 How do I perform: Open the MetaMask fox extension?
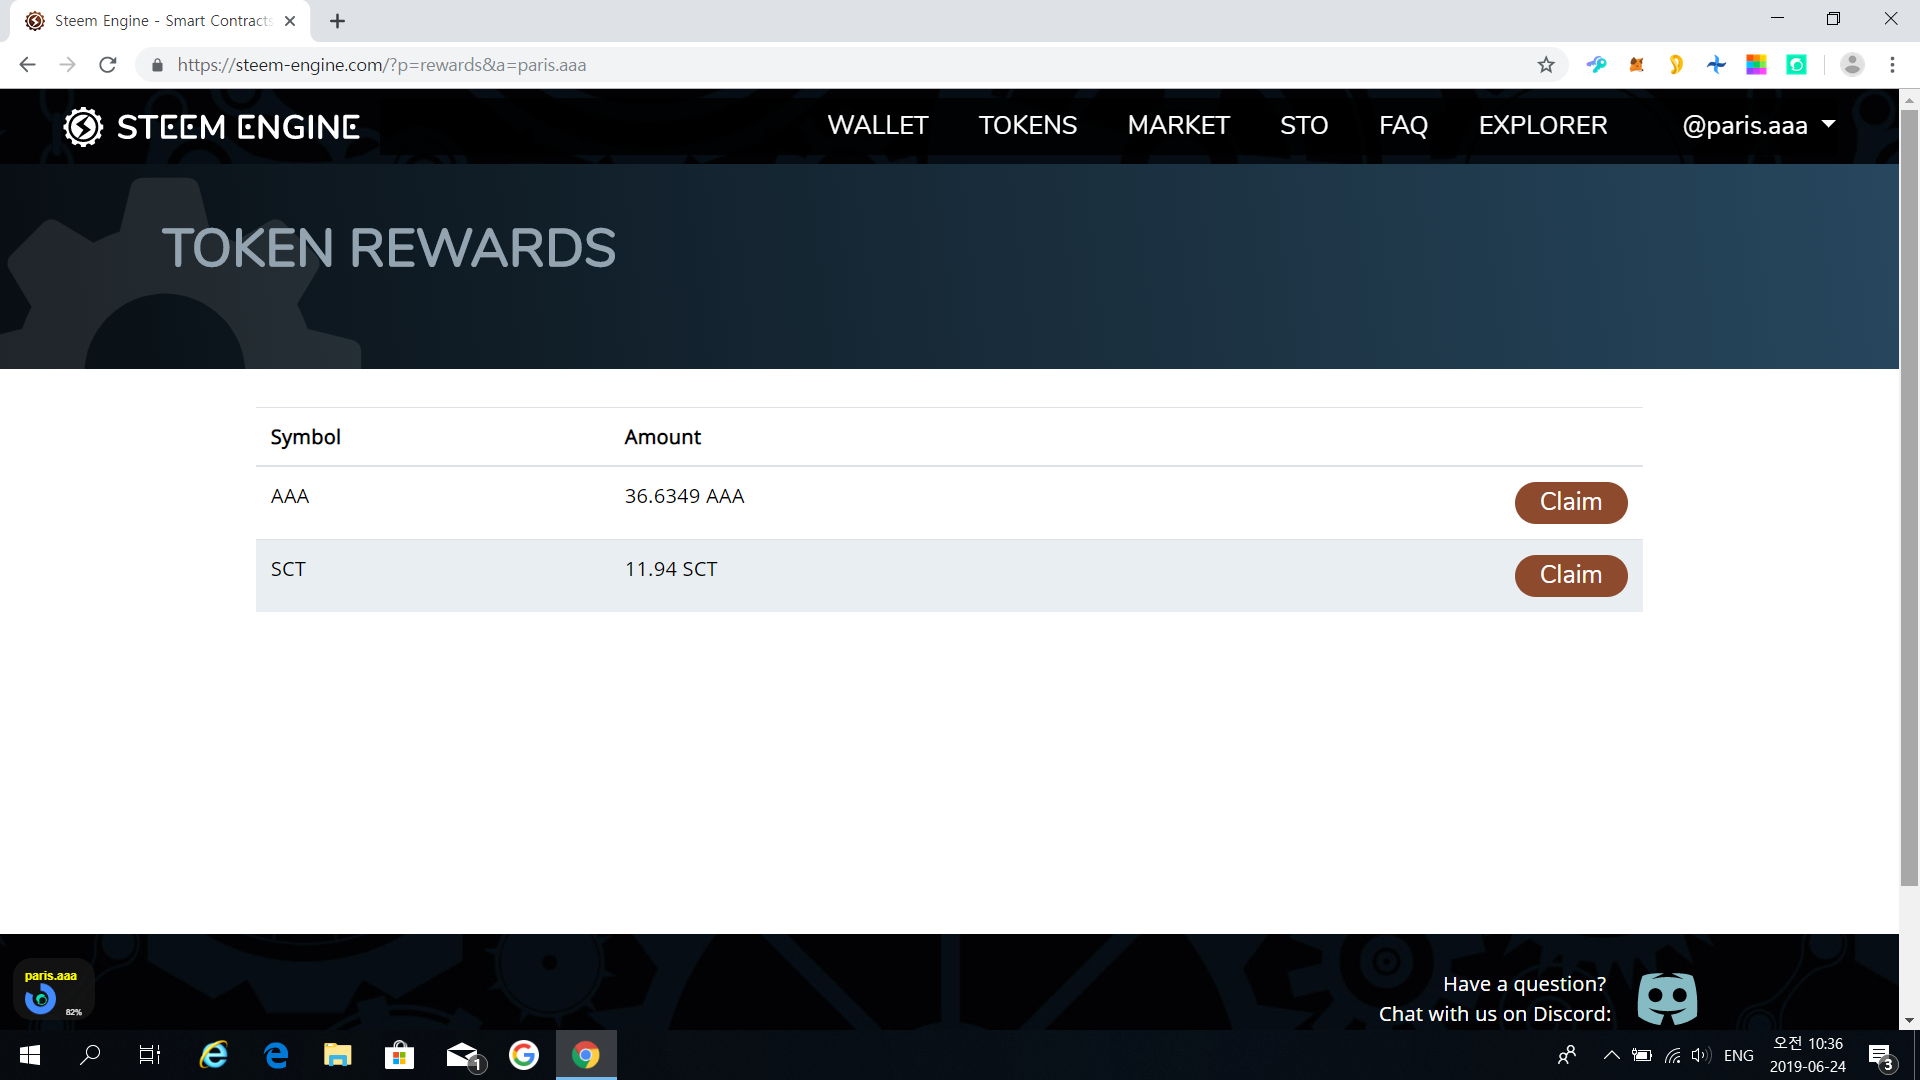pyautogui.click(x=1636, y=65)
